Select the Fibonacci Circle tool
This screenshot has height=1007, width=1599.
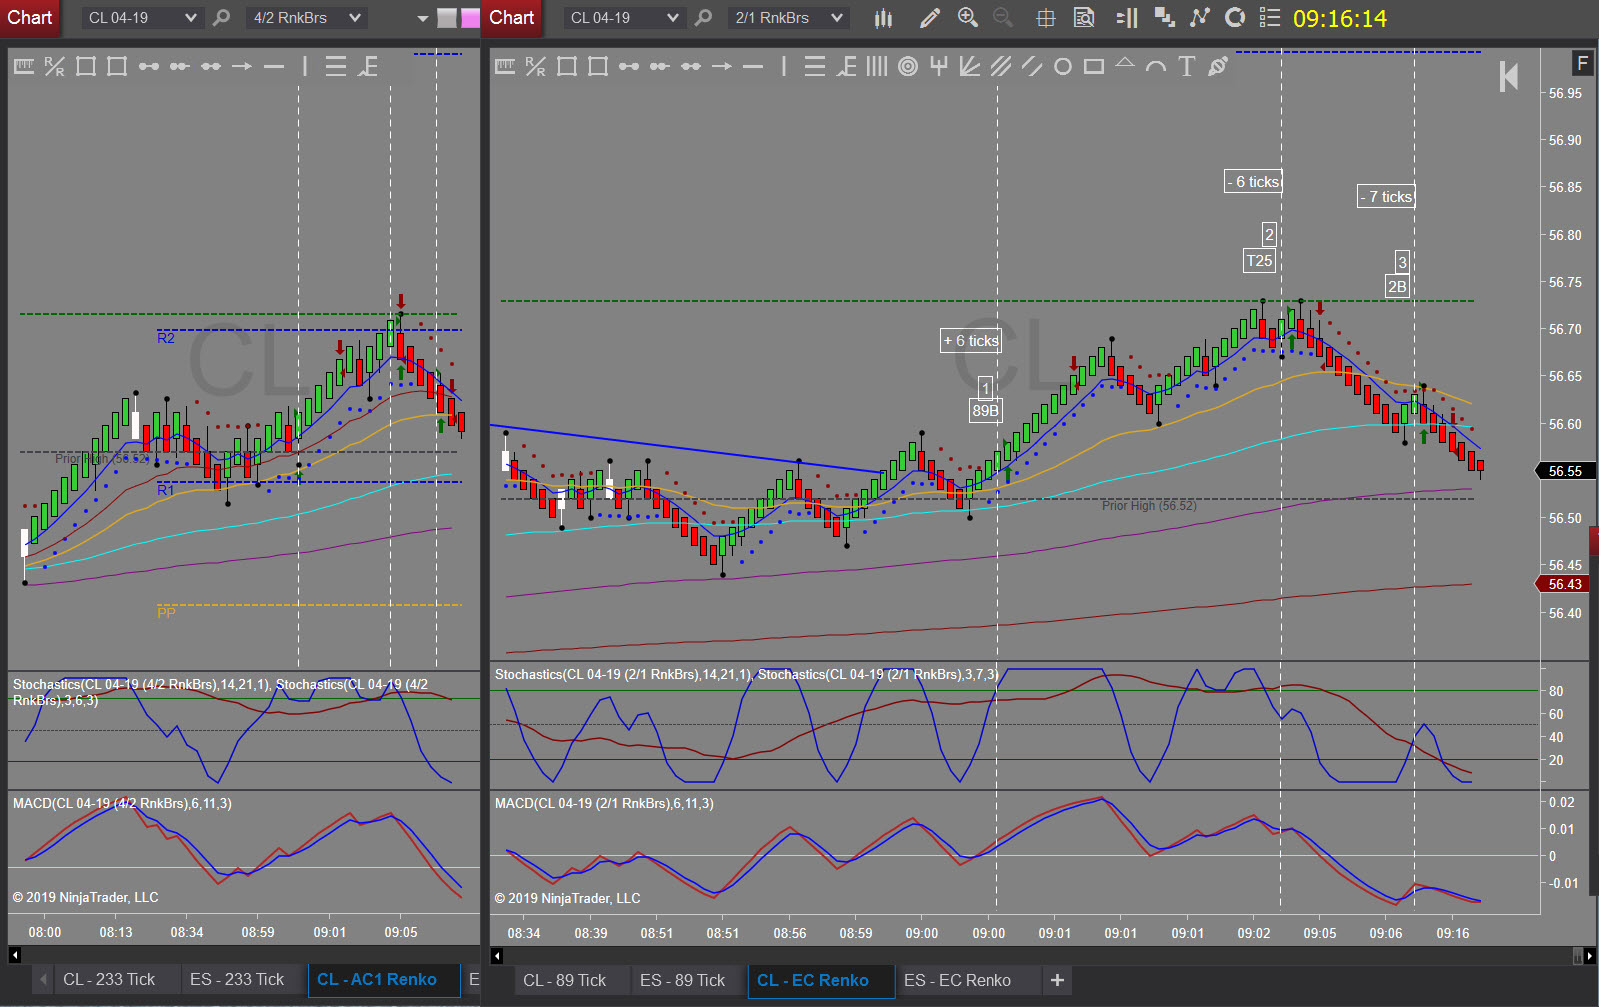(908, 67)
